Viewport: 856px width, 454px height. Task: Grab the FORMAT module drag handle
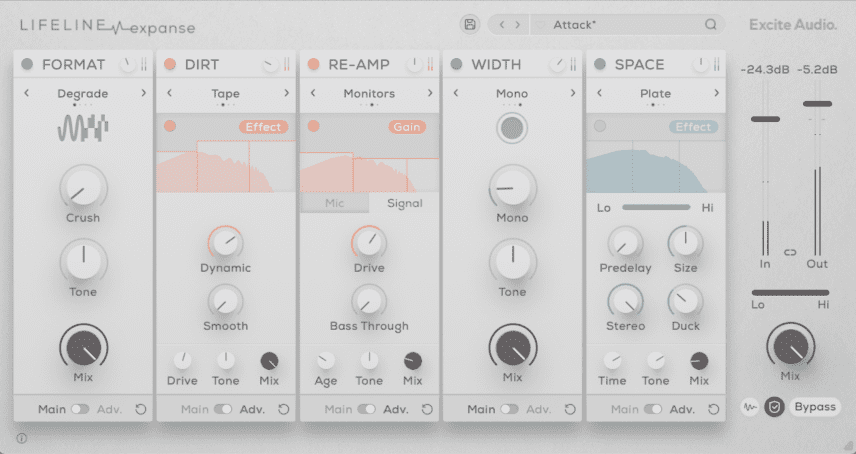144,64
